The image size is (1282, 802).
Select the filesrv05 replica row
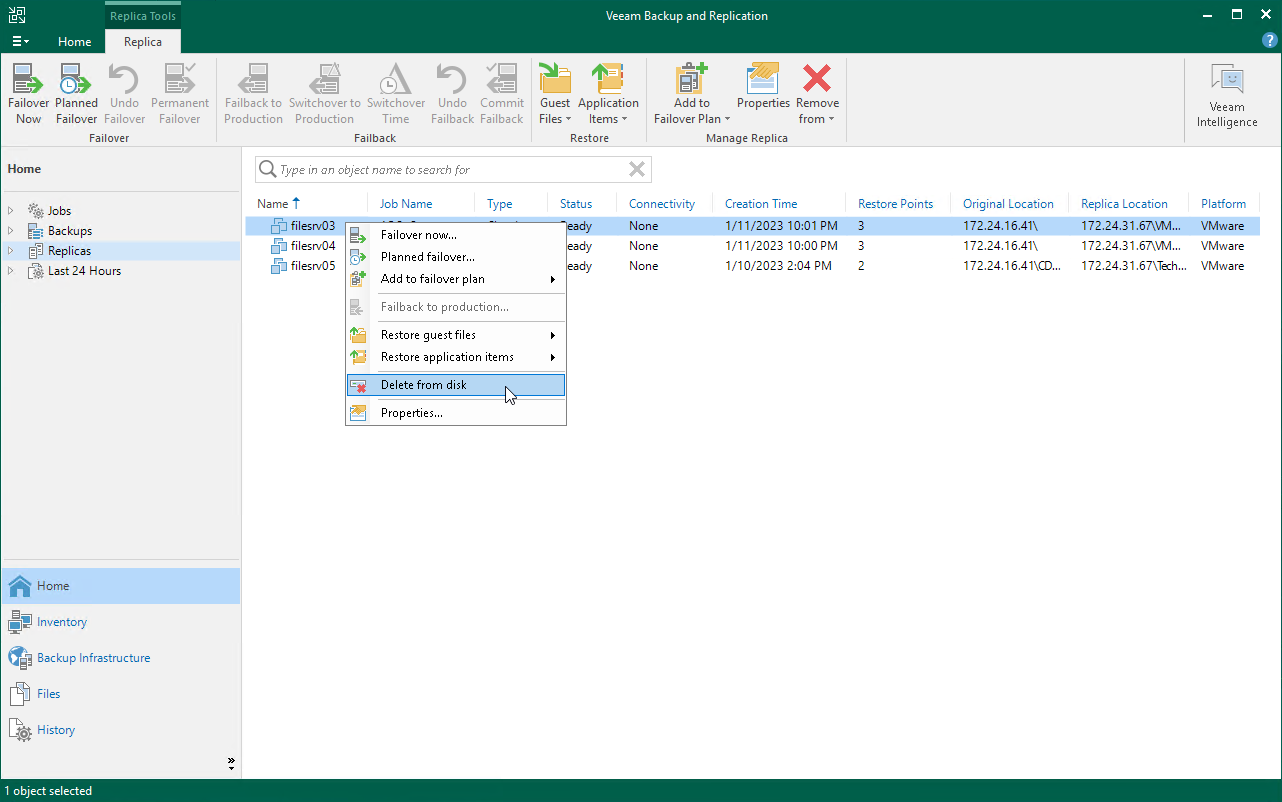[752, 266]
